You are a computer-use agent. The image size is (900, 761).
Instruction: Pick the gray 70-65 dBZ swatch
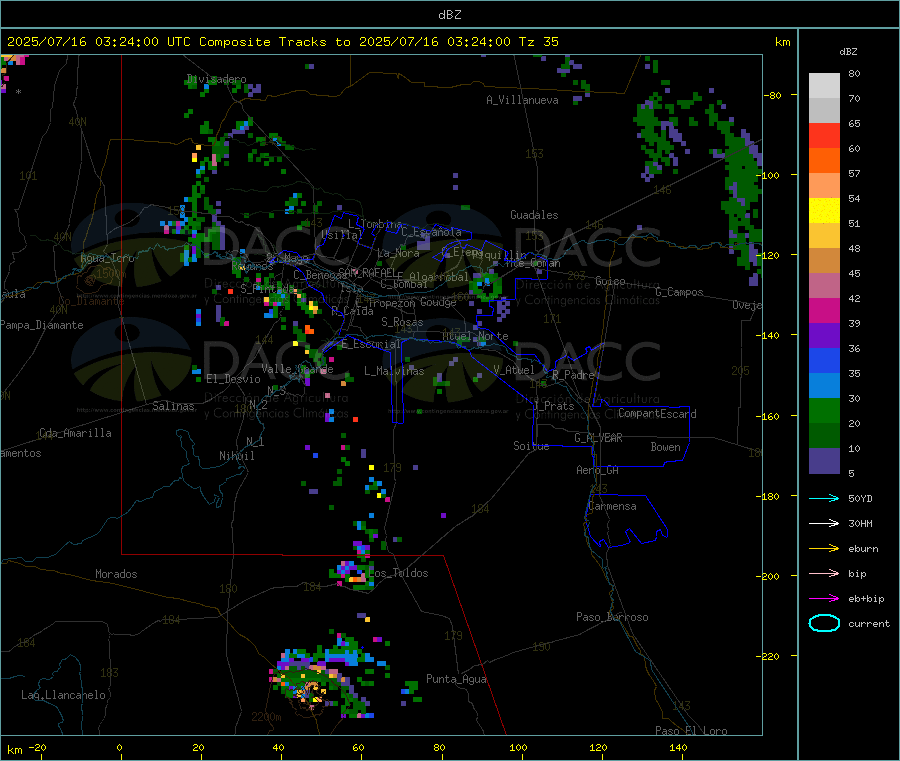pos(824,111)
